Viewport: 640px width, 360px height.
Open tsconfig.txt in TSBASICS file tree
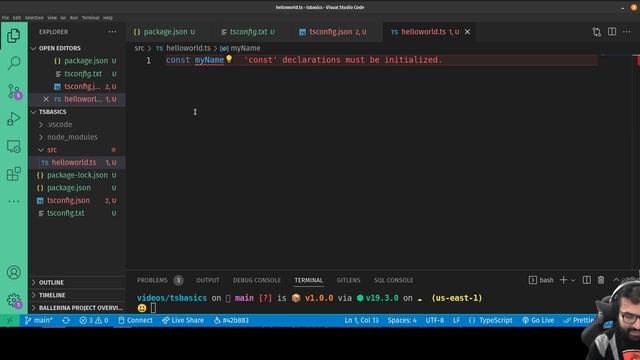[x=77, y=213]
